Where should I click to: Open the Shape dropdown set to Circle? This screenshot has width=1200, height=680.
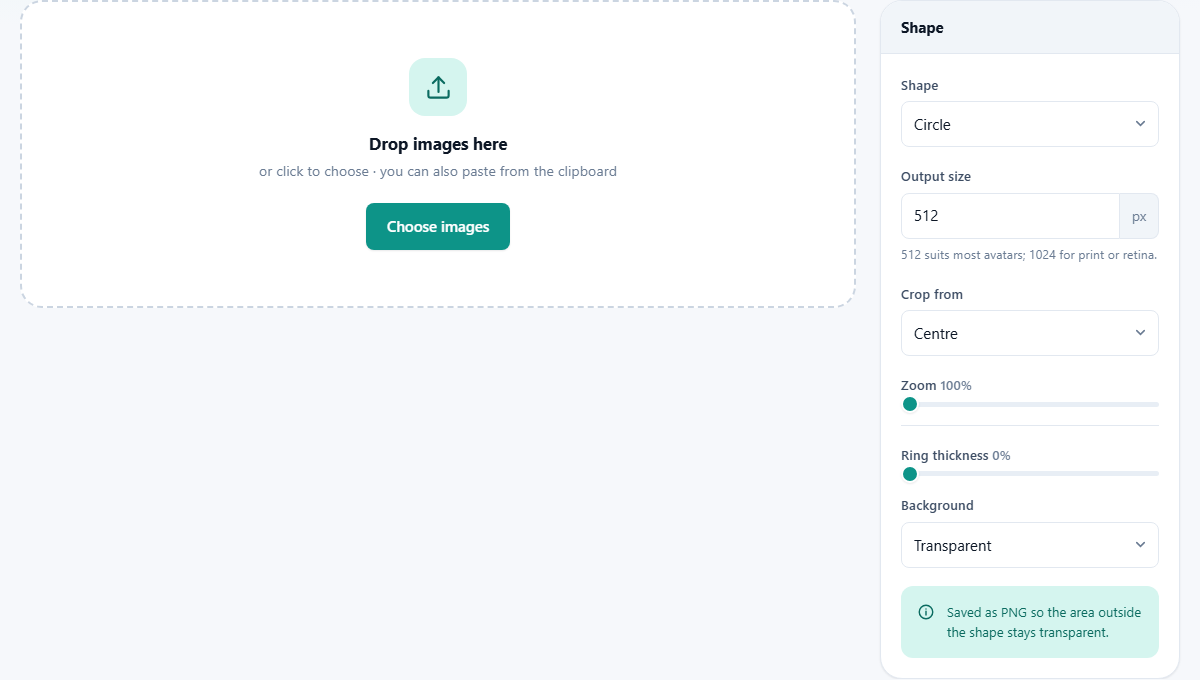[x=1030, y=124]
